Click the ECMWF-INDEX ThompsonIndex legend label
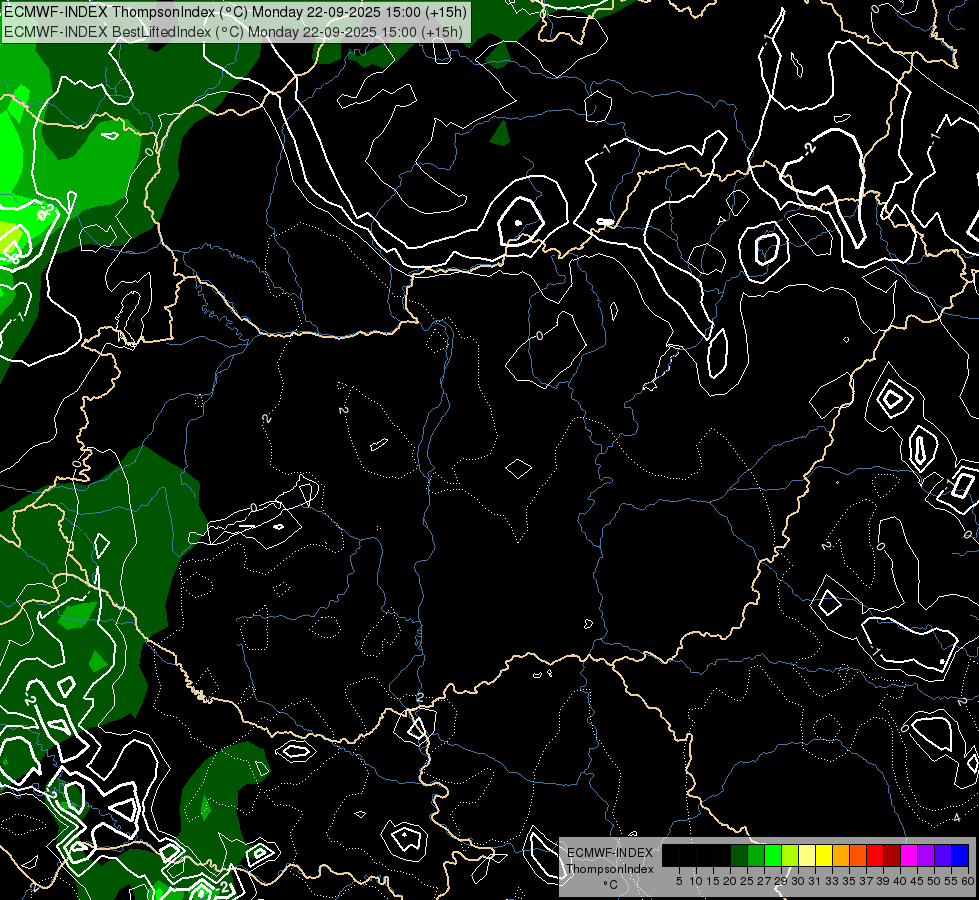Image resolution: width=979 pixels, height=900 pixels. tap(610, 861)
